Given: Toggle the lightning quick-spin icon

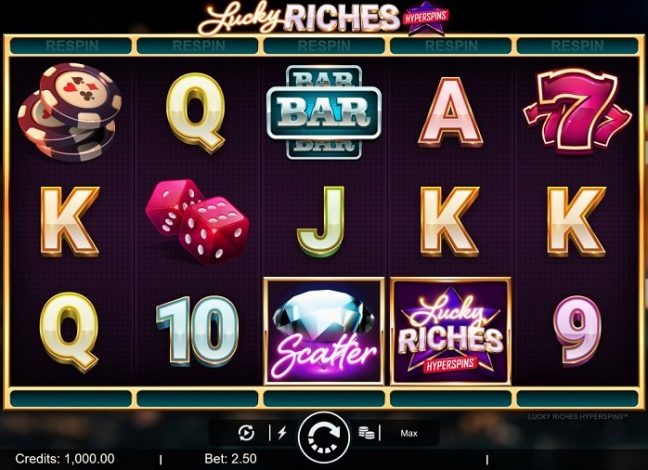Looking at the screenshot, I should [282, 433].
